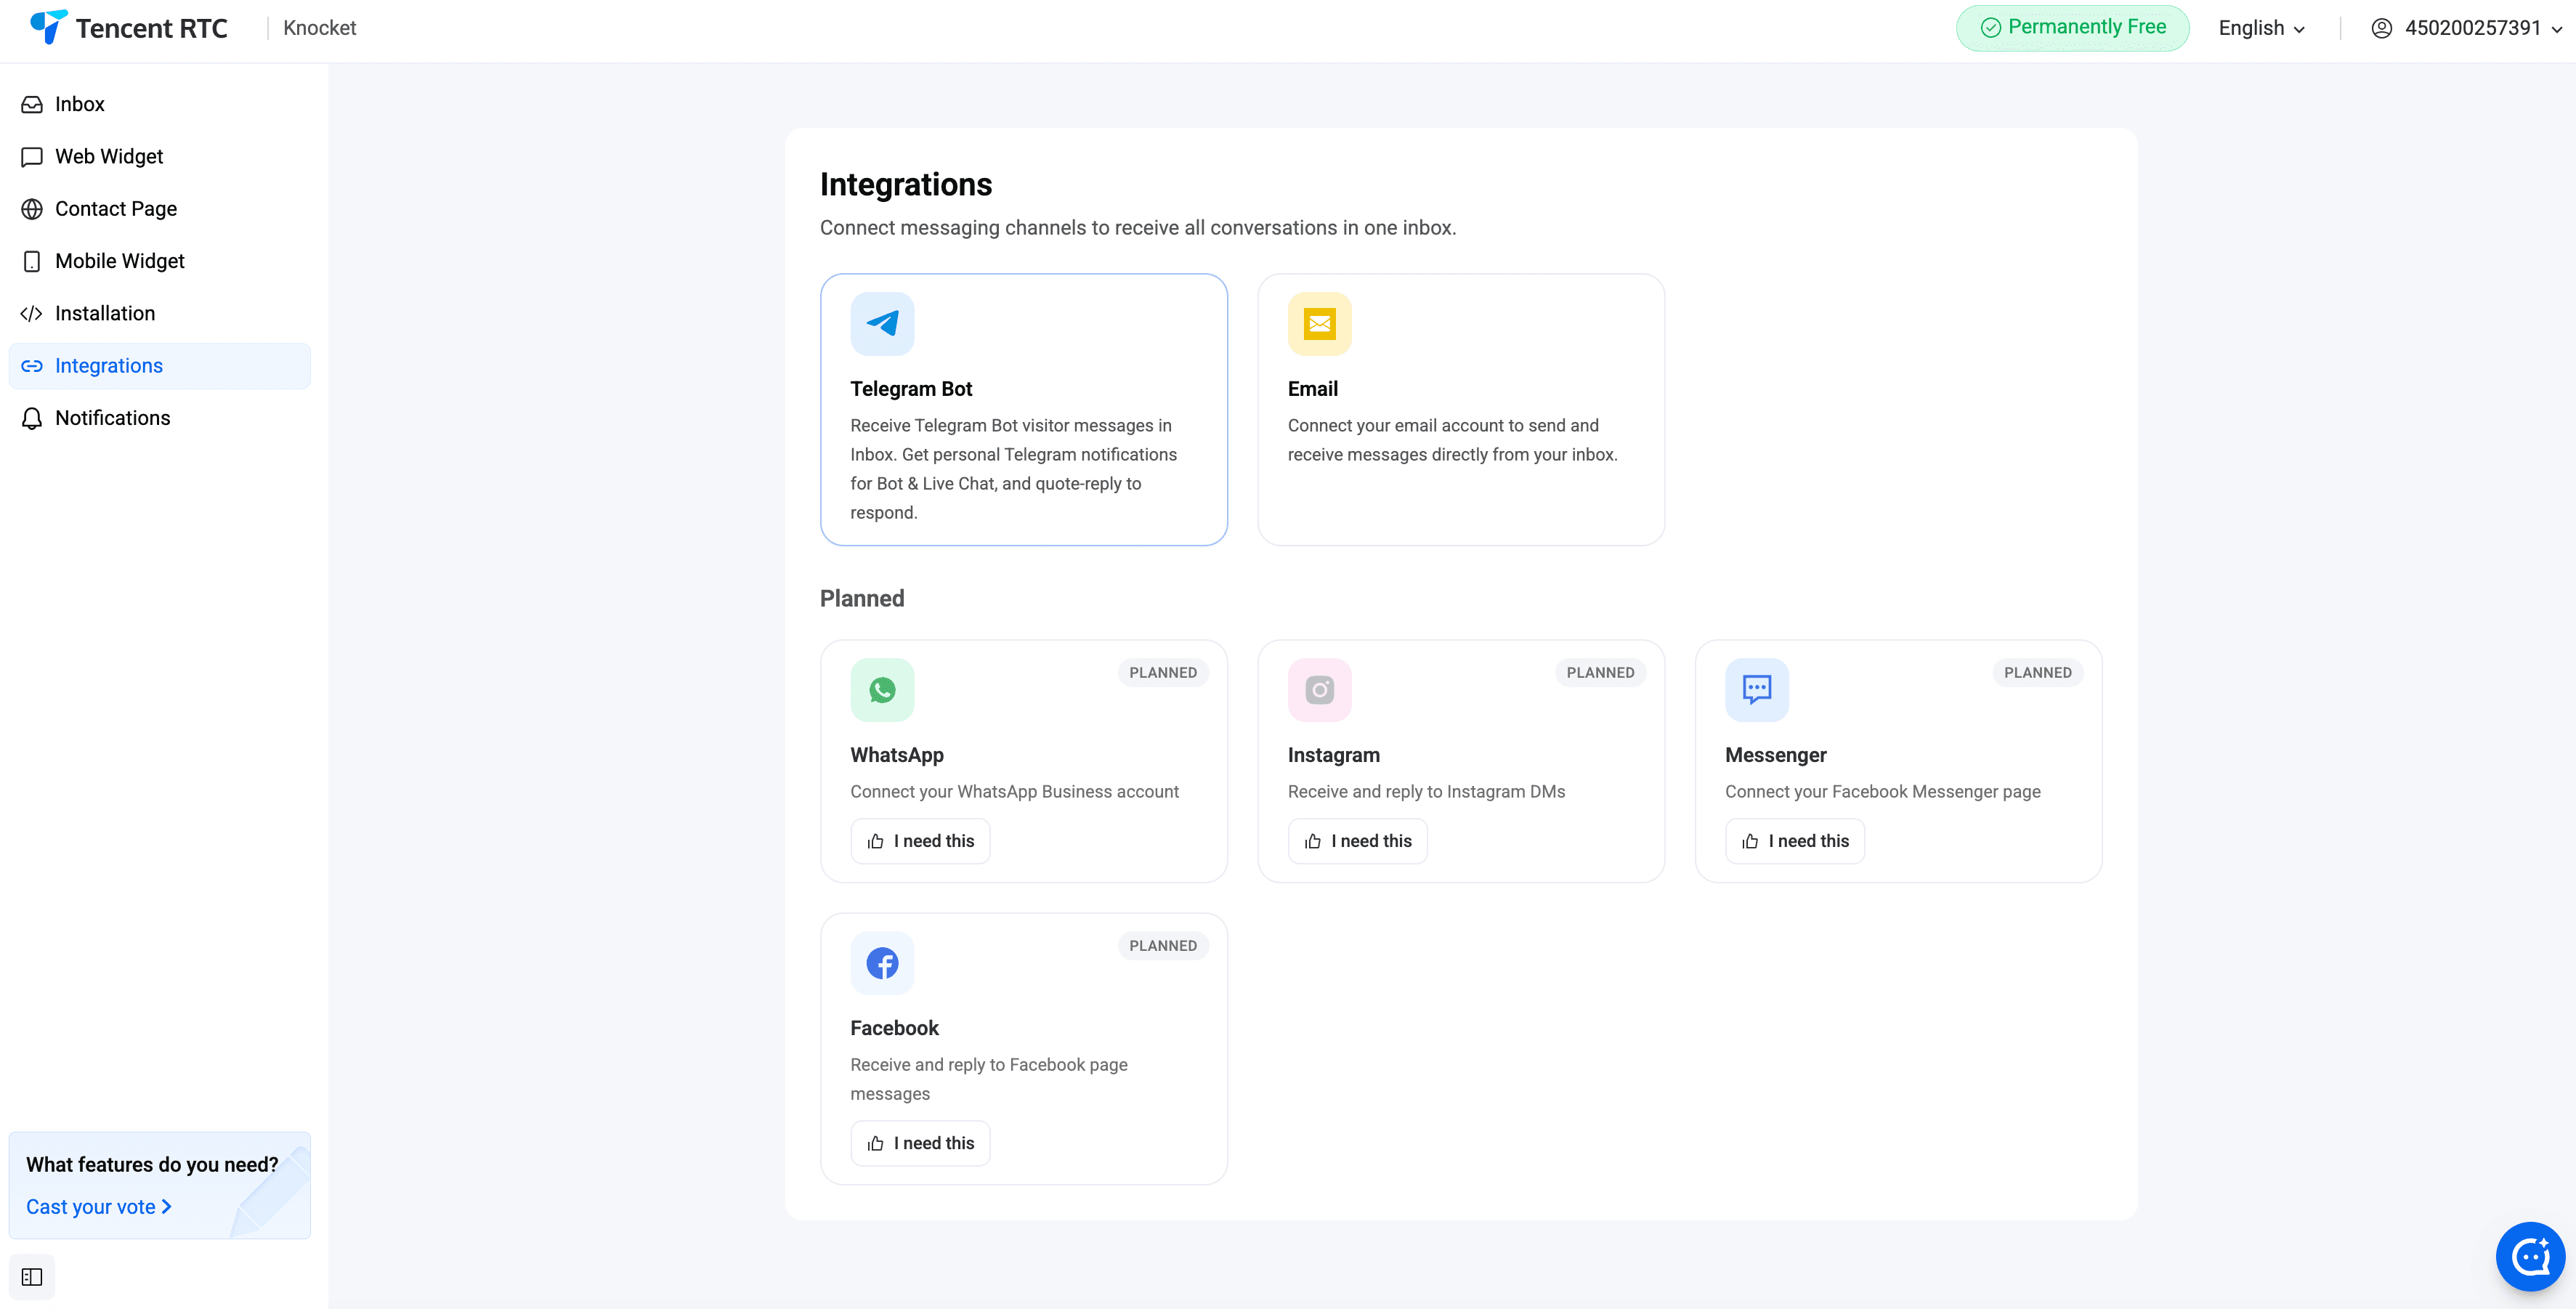Image resolution: width=2576 pixels, height=1309 pixels.
Task: Click the PLANNED badge on Facebook card
Action: pos(1163,946)
